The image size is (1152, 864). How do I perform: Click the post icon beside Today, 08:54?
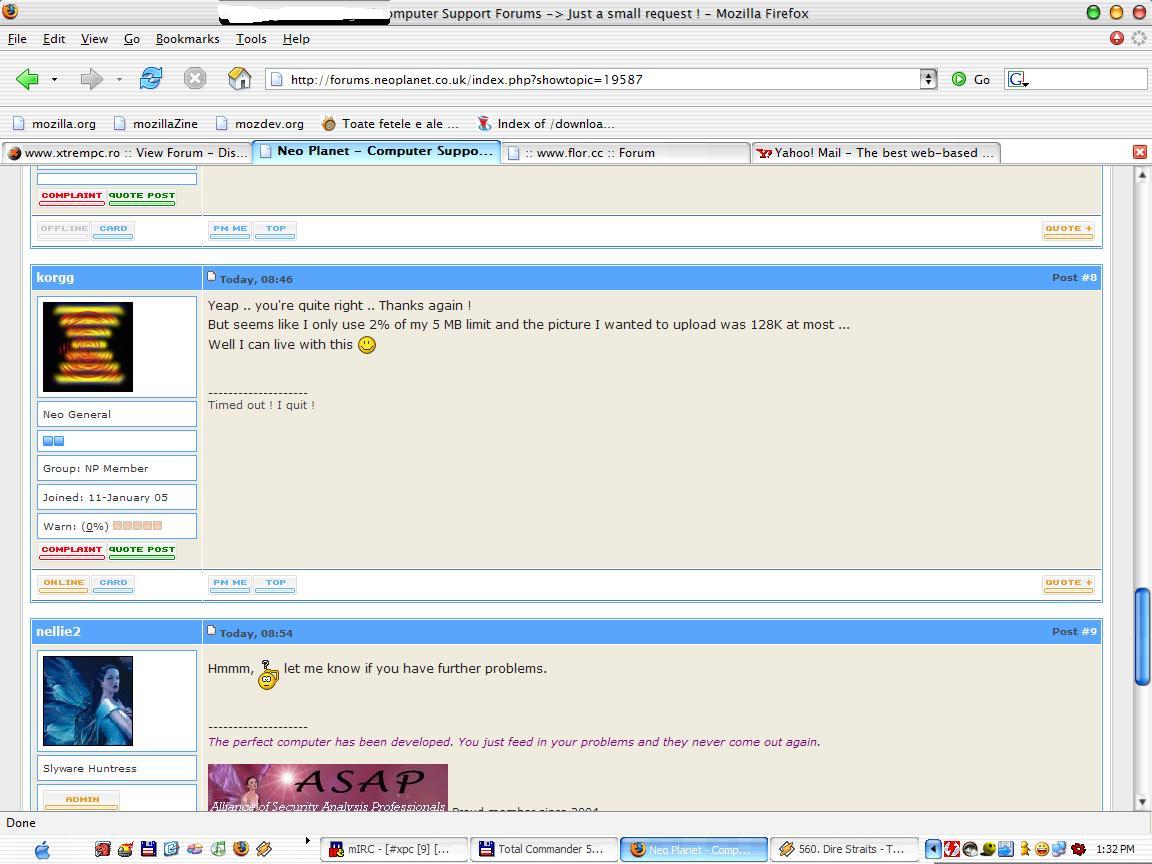pos(212,631)
